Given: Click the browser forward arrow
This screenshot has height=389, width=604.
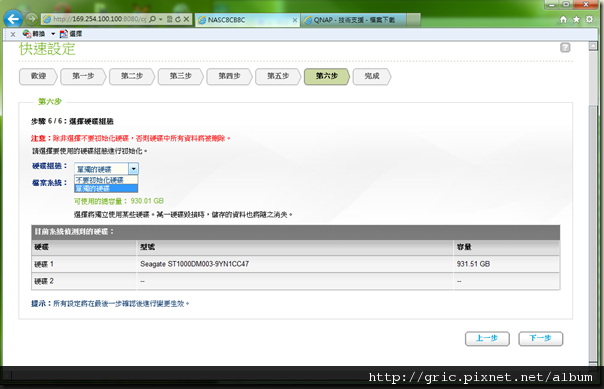Looking at the screenshot, I should click(x=32, y=18).
